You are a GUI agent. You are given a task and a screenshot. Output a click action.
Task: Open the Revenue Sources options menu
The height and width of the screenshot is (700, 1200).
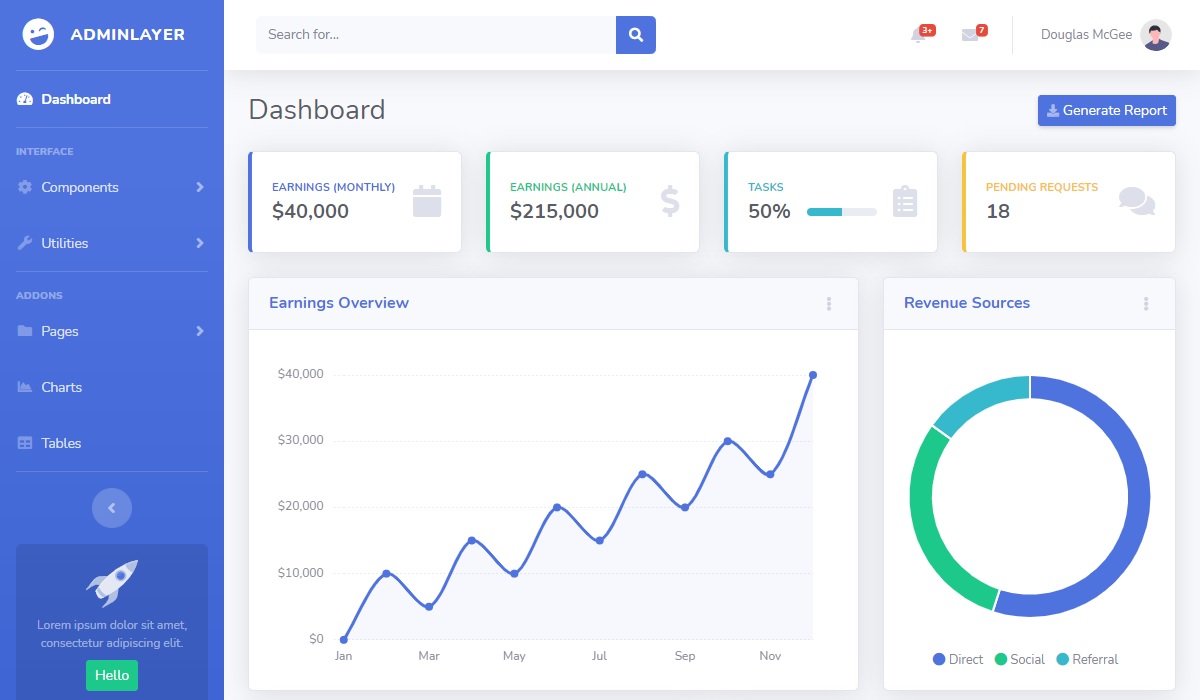(x=1146, y=304)
